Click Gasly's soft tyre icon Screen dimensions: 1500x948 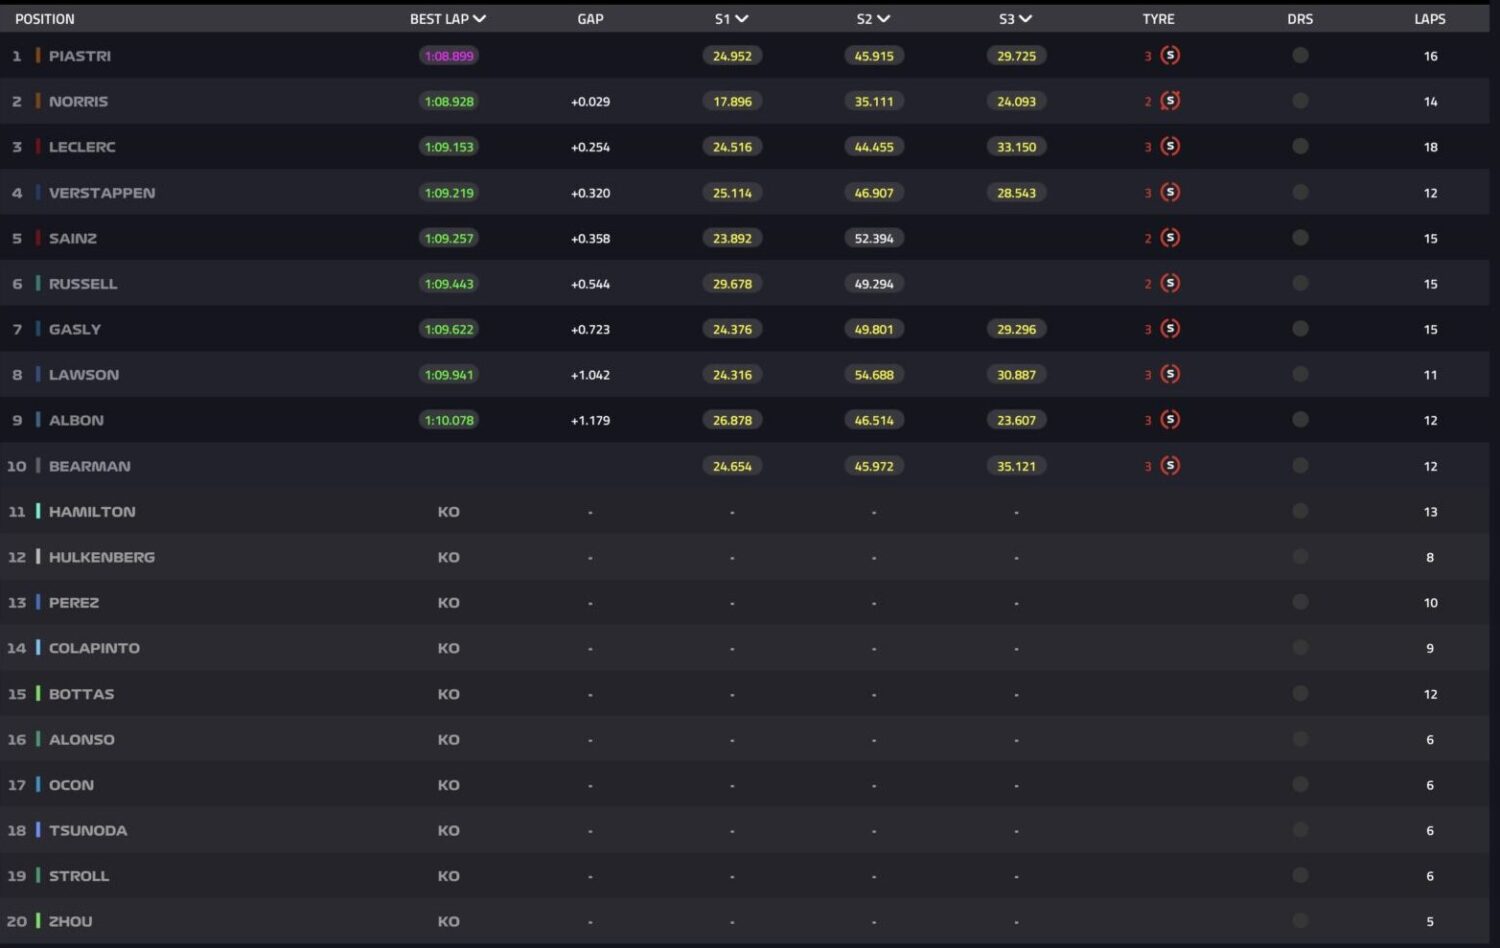[x=1170, y=328]
